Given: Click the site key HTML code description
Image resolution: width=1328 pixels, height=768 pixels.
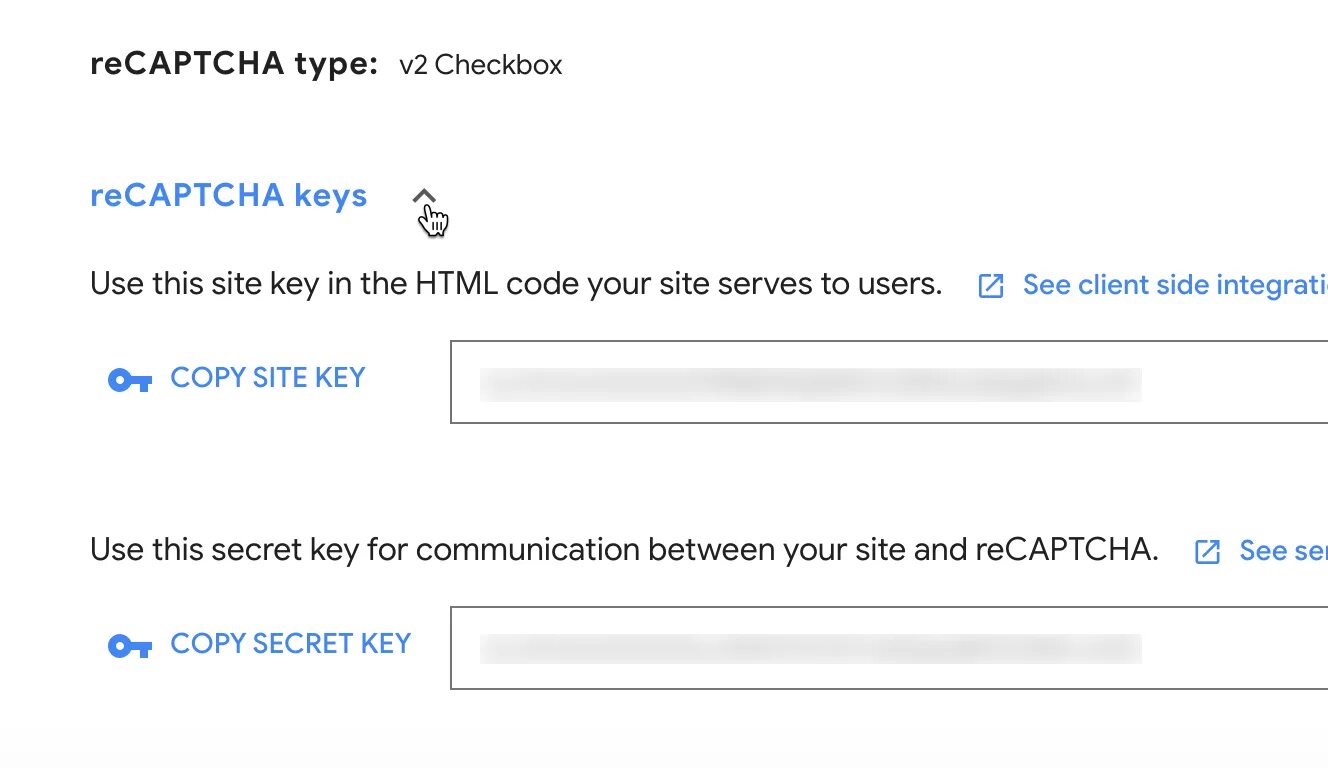Looking at the screenshot, I should (x=516, y=285).
